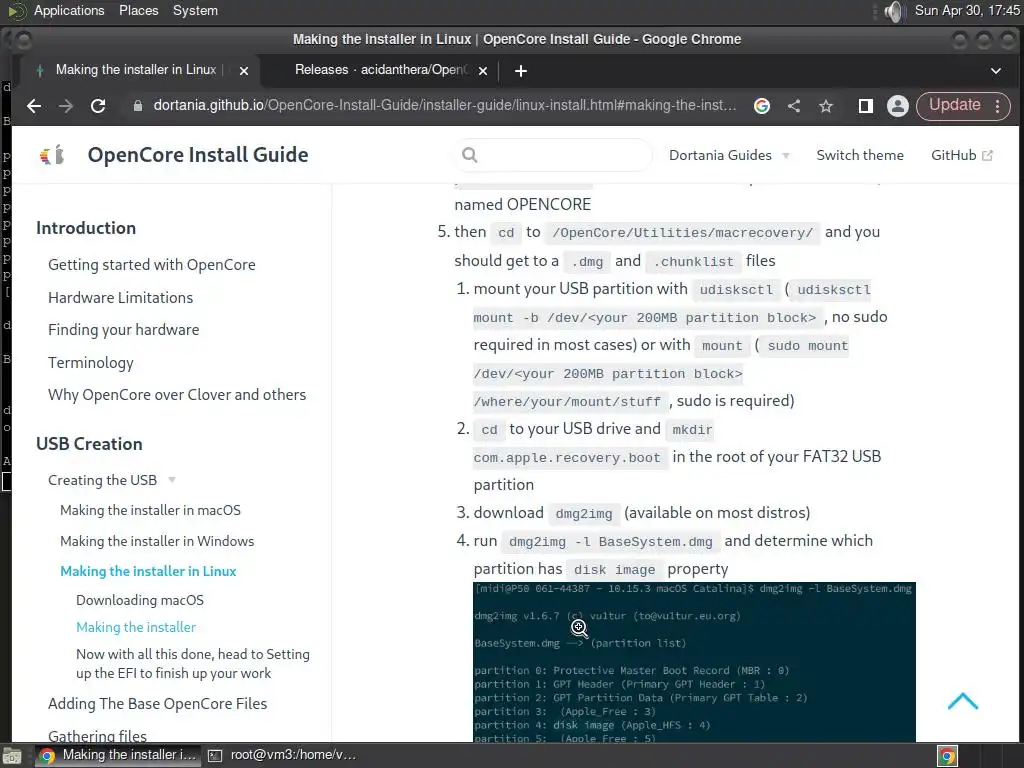Click Chrome's forward navigation arrow
The image size is (1024, 768).
pyautogui.click(x=66, y=106)
